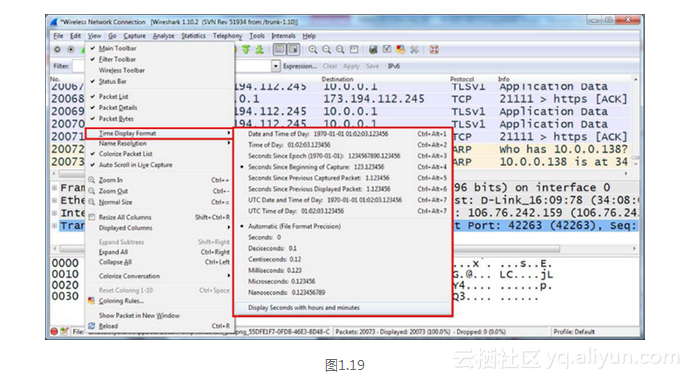Toggle Packet Bytes visibility option
The width and height of the screenshot is (691, 379).
160,119
